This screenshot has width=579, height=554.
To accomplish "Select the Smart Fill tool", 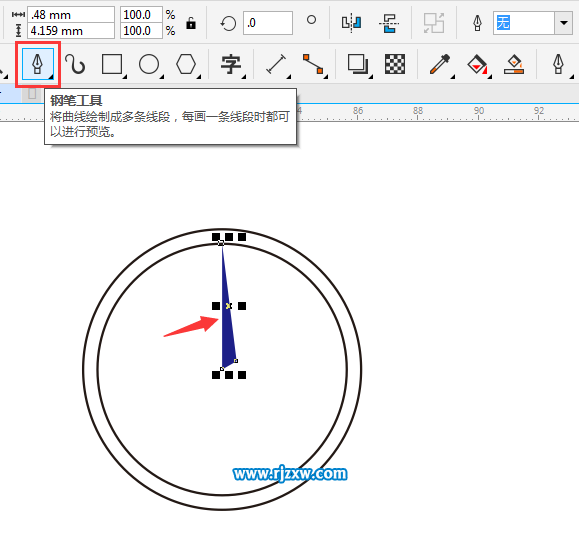I will coord(514,64).
